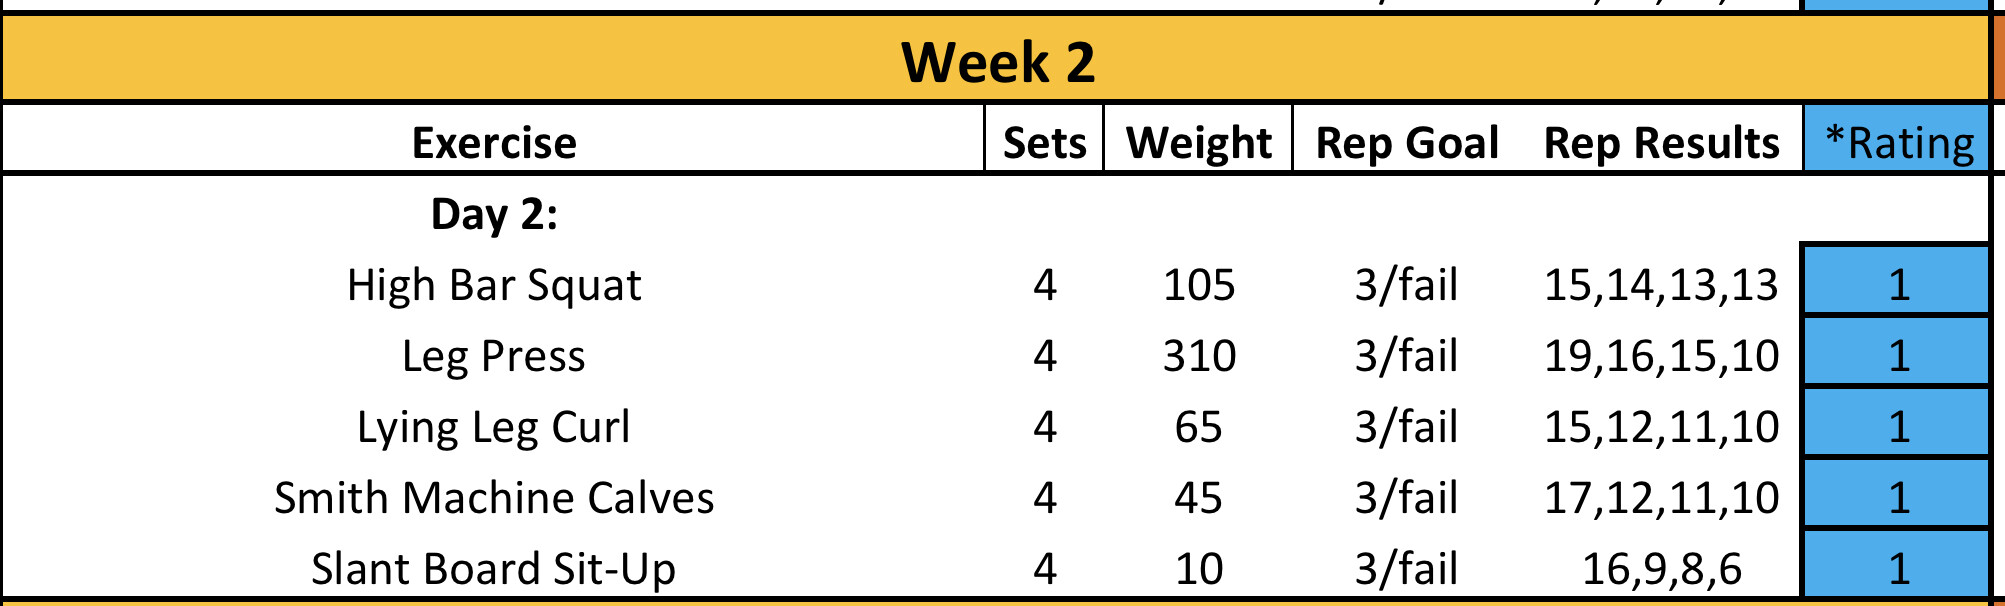Click the Rep Goal cell for Lying Leg Curl

click(1406, 427)
